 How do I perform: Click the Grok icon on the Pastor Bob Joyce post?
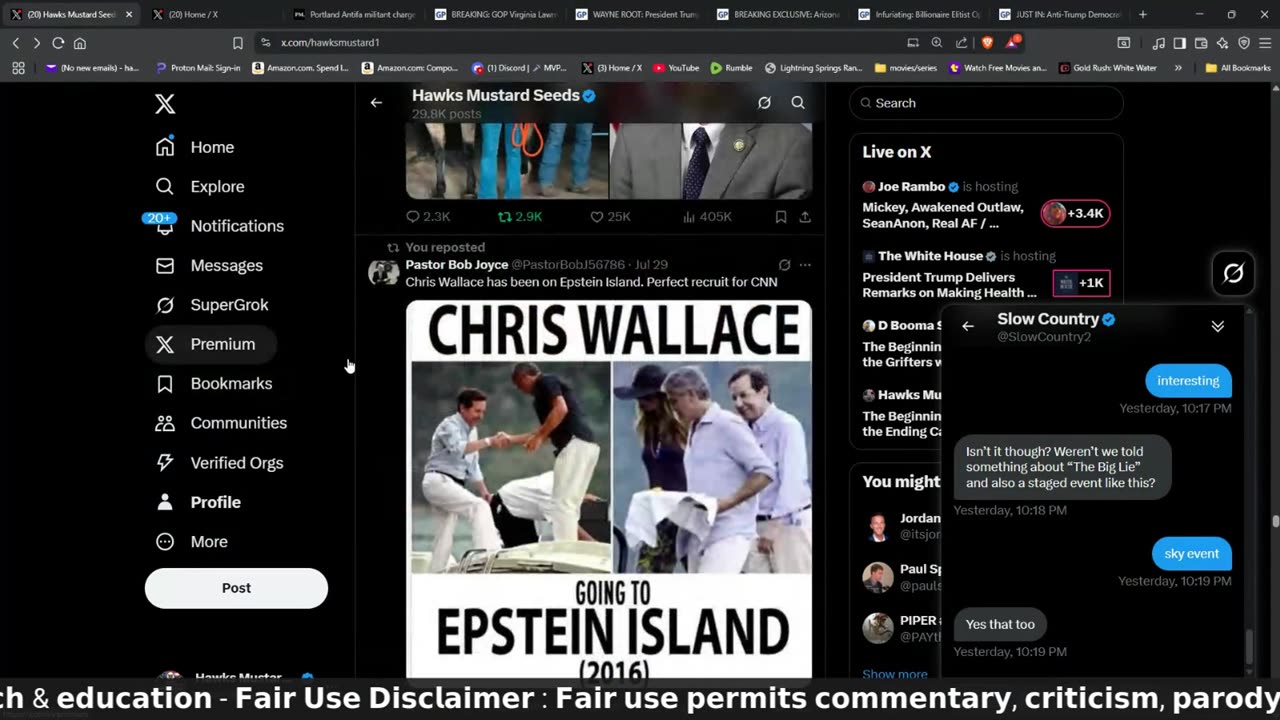(784, 265)
